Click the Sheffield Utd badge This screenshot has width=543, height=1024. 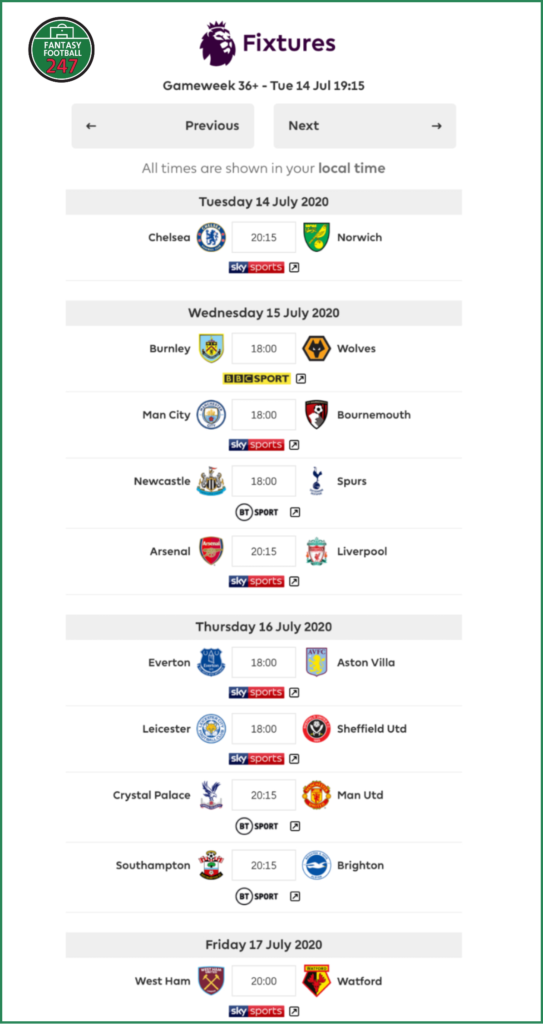[x=317, y=729]
